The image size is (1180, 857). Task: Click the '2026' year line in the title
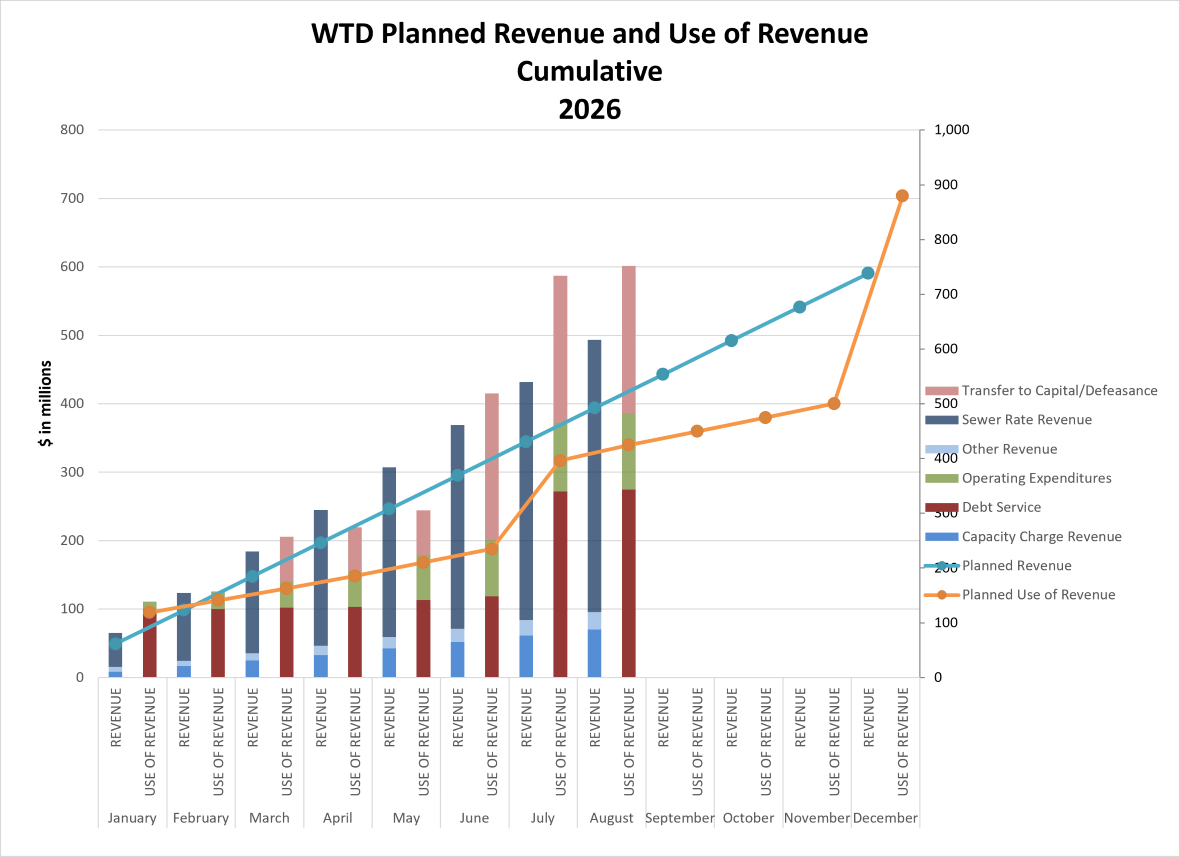[590, 110]
